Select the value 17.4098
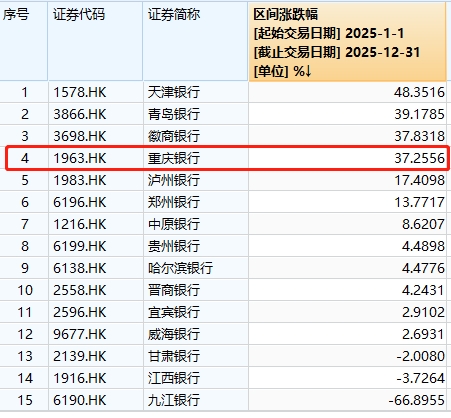The image size is (451, 418). [419, 180]
